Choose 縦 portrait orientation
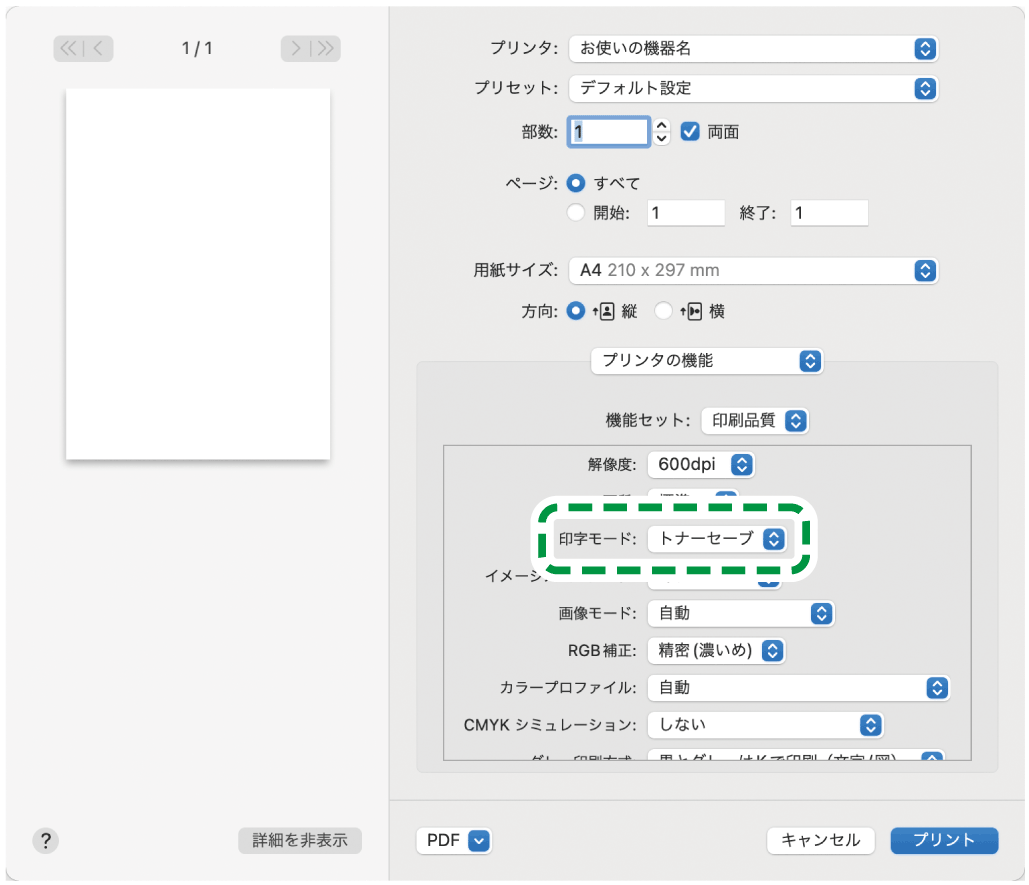The width and height of the screenshot is (1029, 885). 575,311
